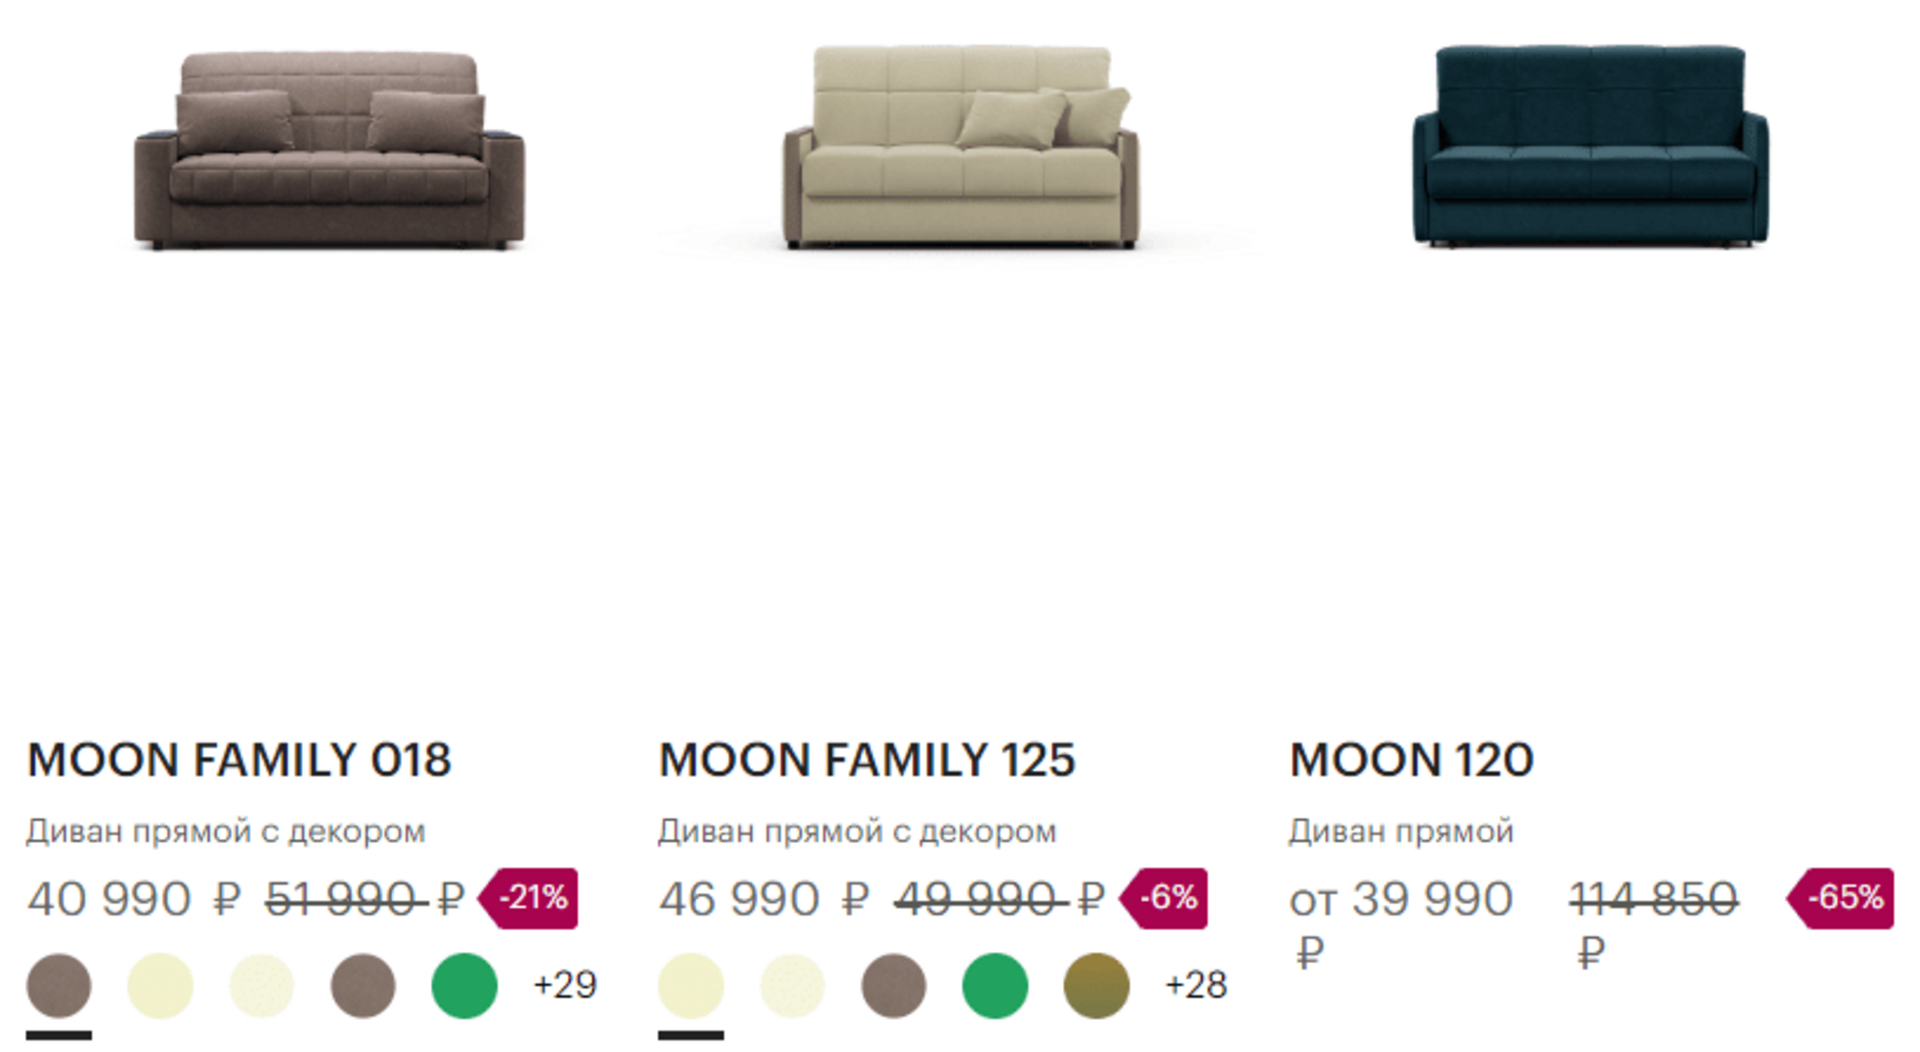Viewport: 1920px width, 1052px height.
Task: Open the MOON 120 product title
Action: coord(1411,760)
